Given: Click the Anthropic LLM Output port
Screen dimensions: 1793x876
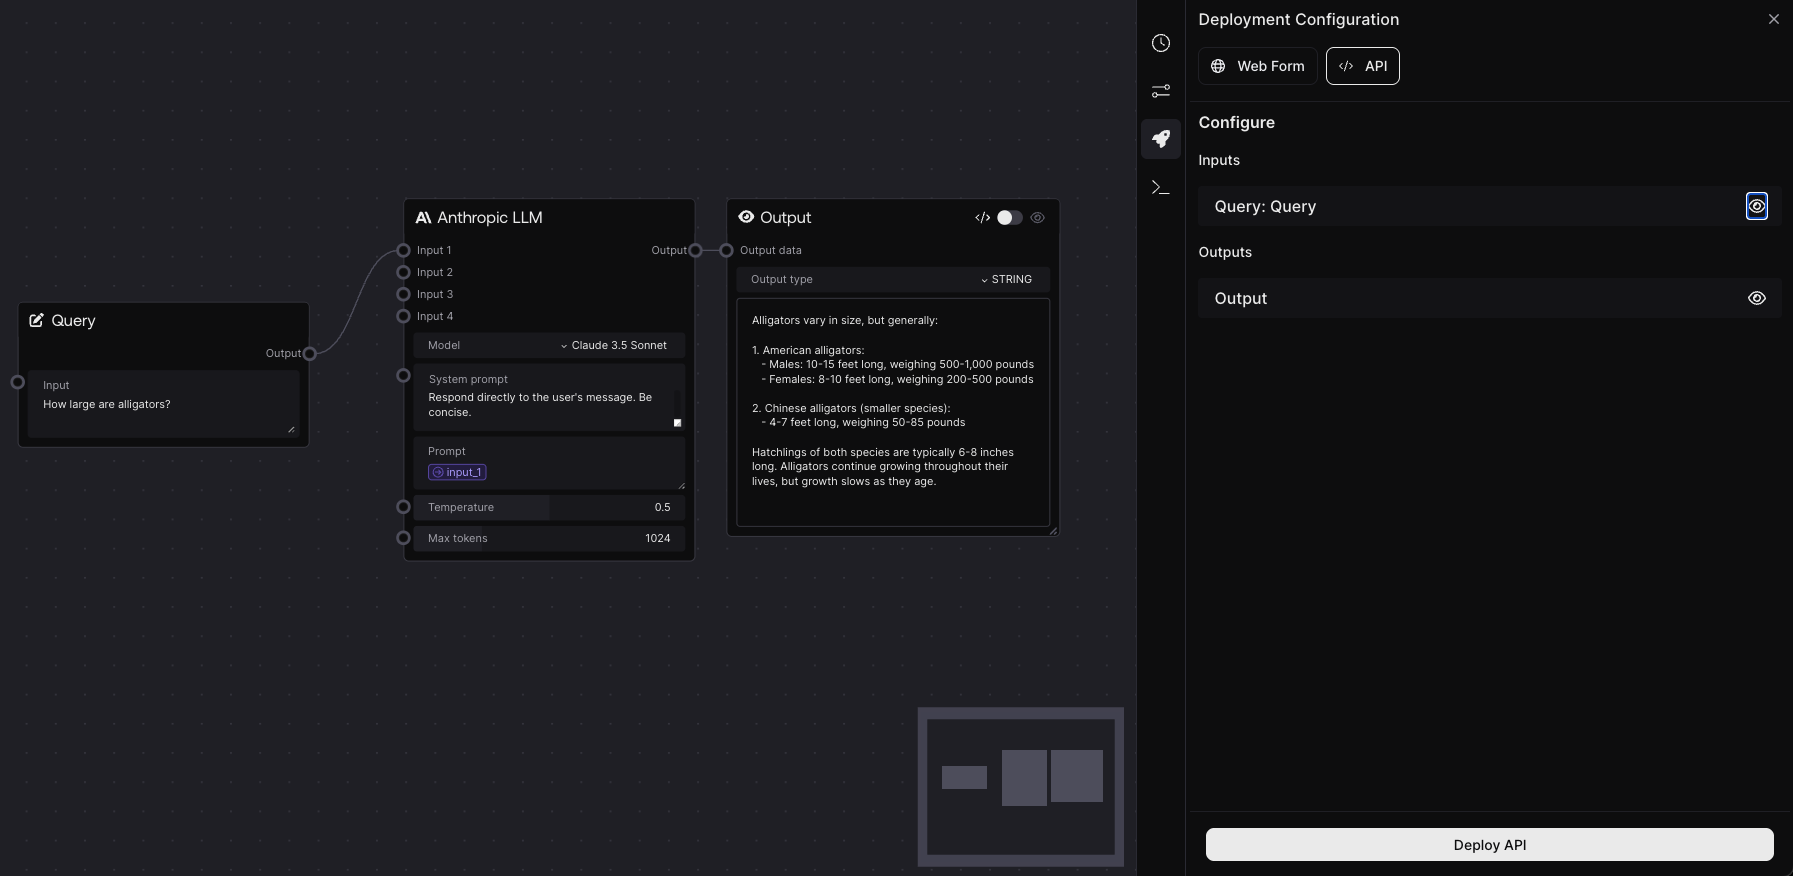Looking at the screenshot, I should click(x=695, y=250).
